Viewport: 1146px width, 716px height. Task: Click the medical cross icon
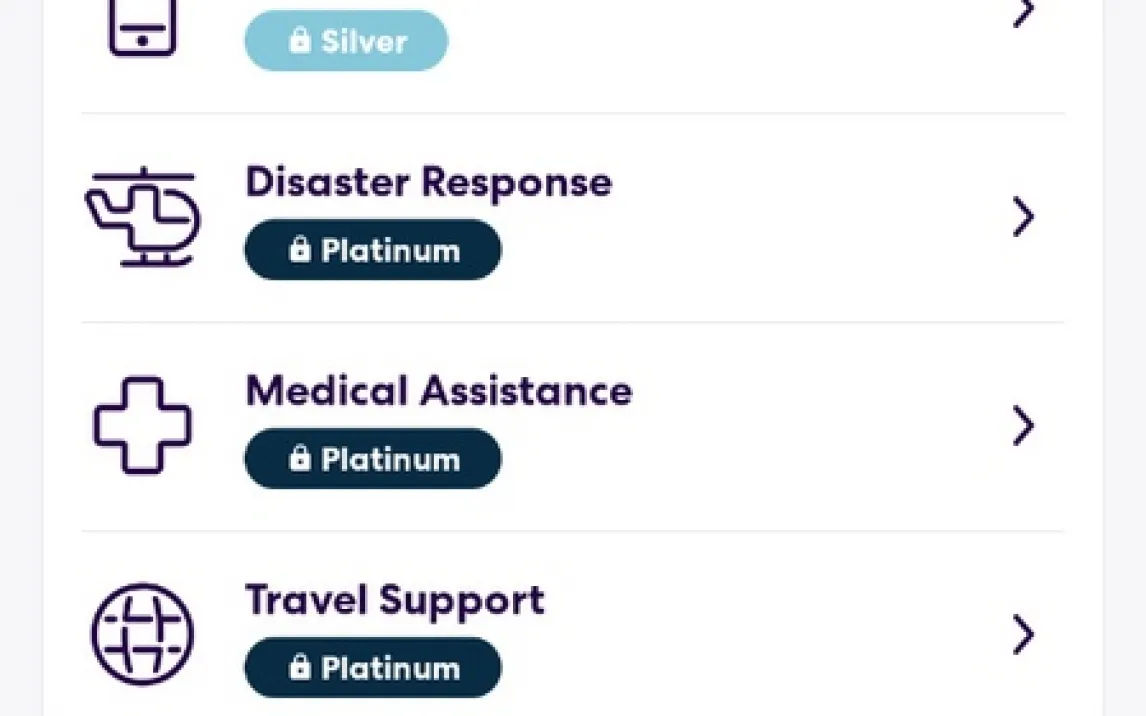click(x=142, y=425)
